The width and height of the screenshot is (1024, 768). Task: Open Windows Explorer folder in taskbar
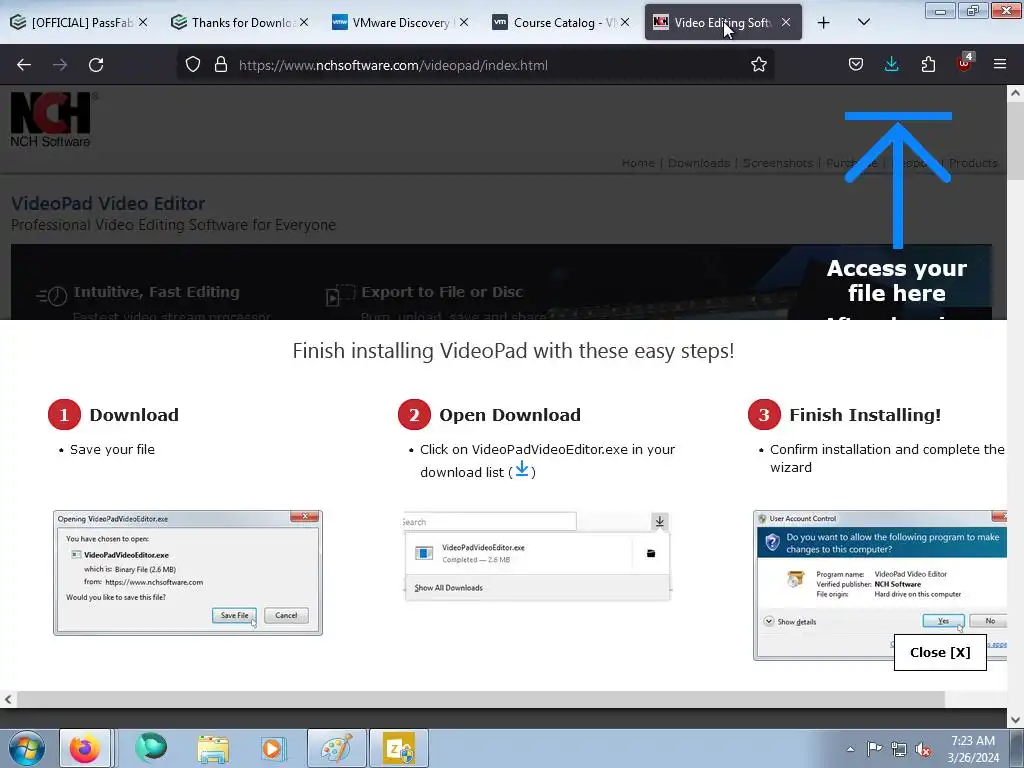pyautogui.click(x=213, y=749)
